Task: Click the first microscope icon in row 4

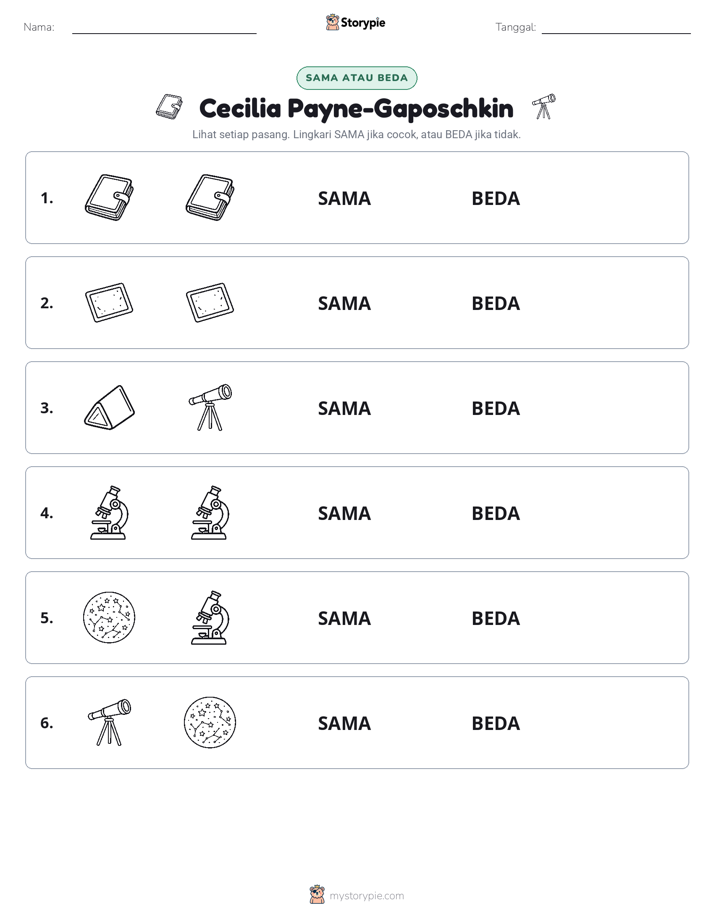Action: tap(109, 513)
